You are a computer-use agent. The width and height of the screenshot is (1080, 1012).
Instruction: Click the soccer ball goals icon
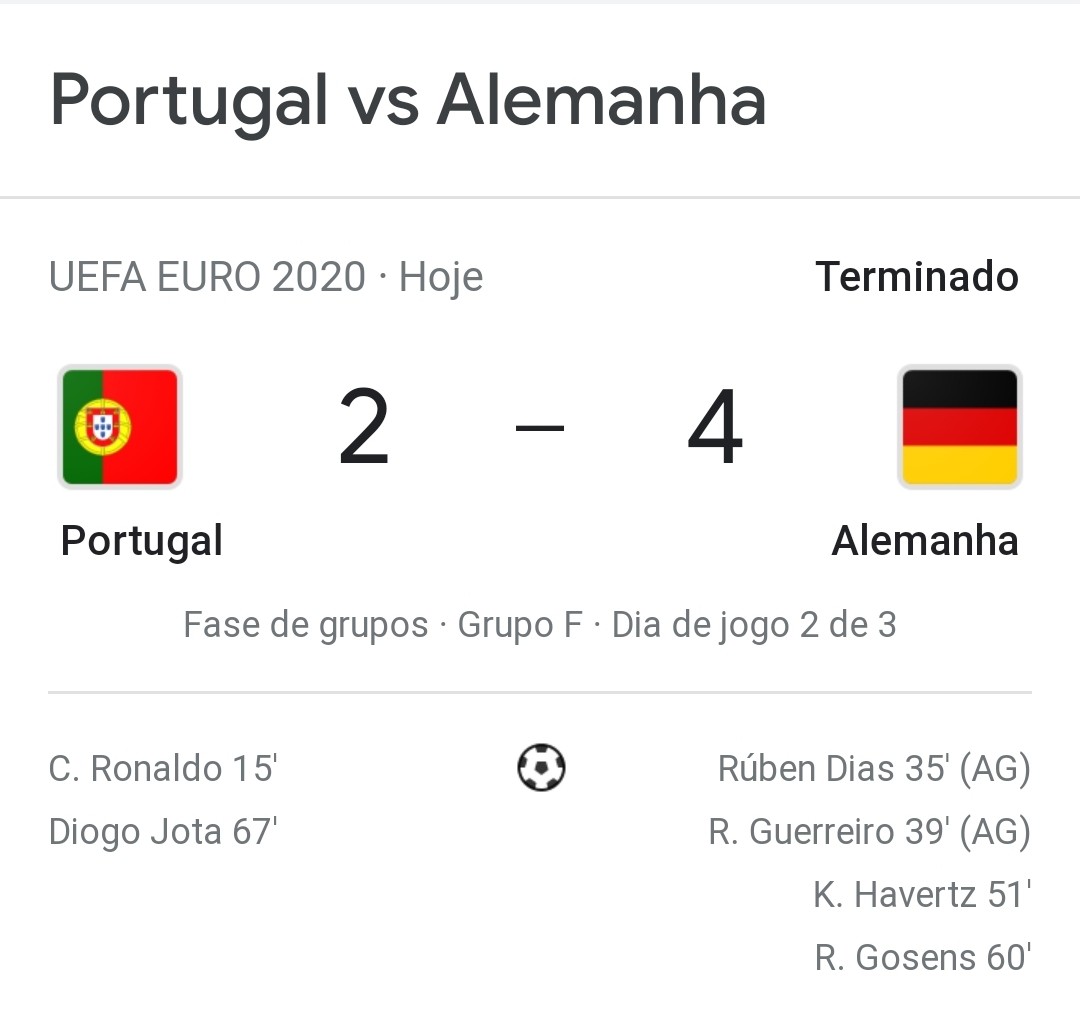click(541, 767)
